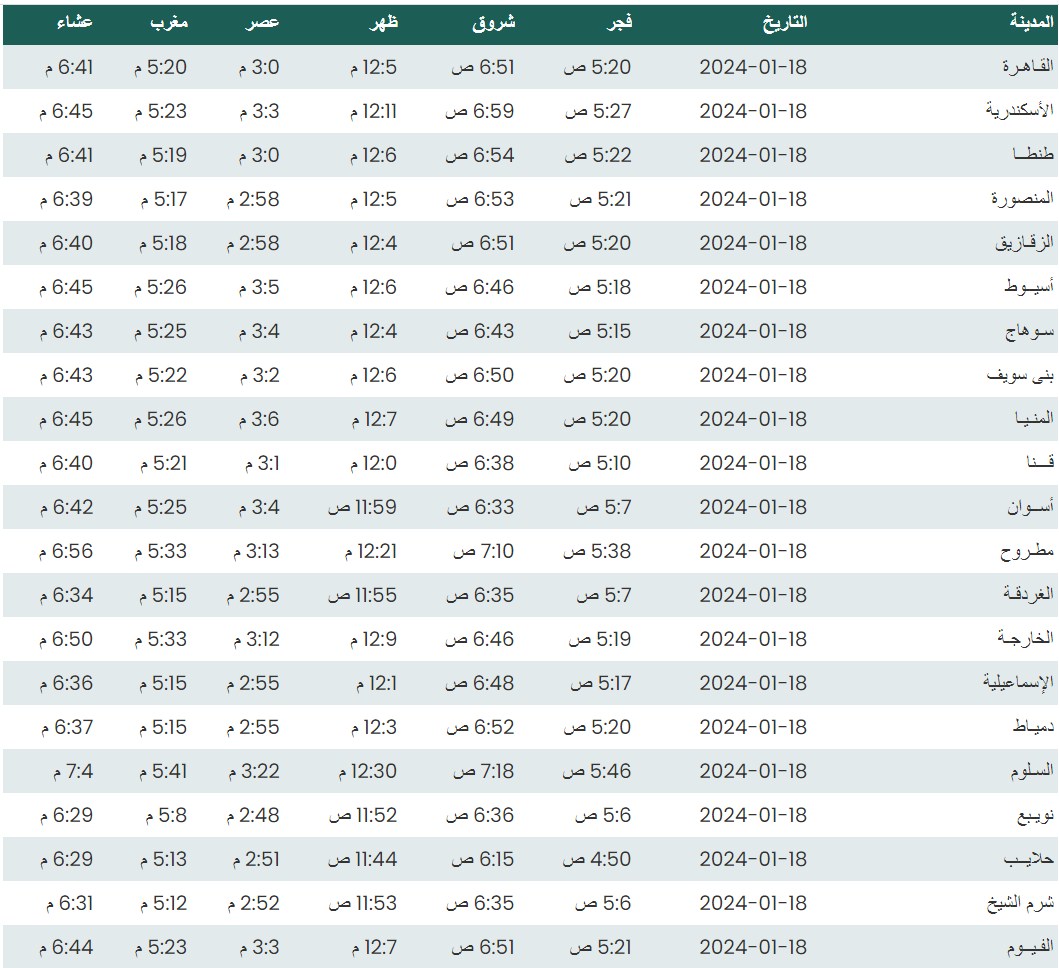
Task: Select the القاهرة city name cell
Action: tap(1028, 67)
